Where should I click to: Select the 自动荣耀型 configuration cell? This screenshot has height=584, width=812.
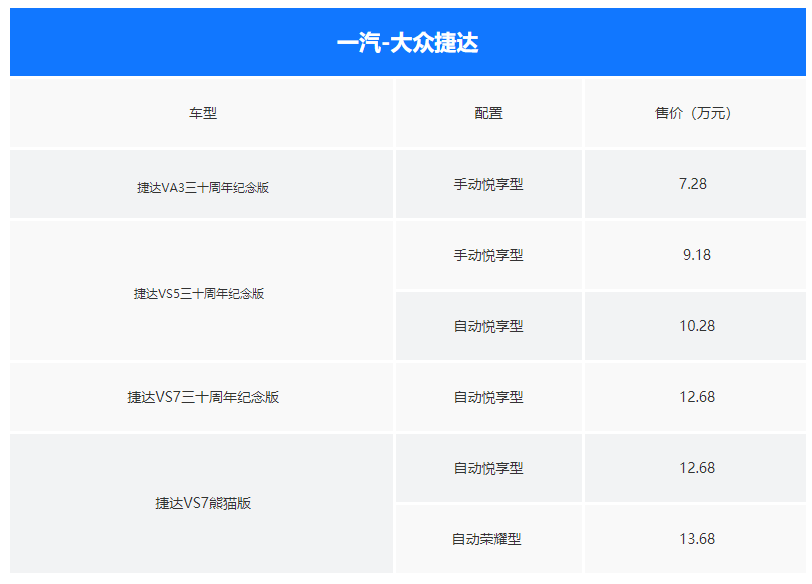[x=487, y=539]
